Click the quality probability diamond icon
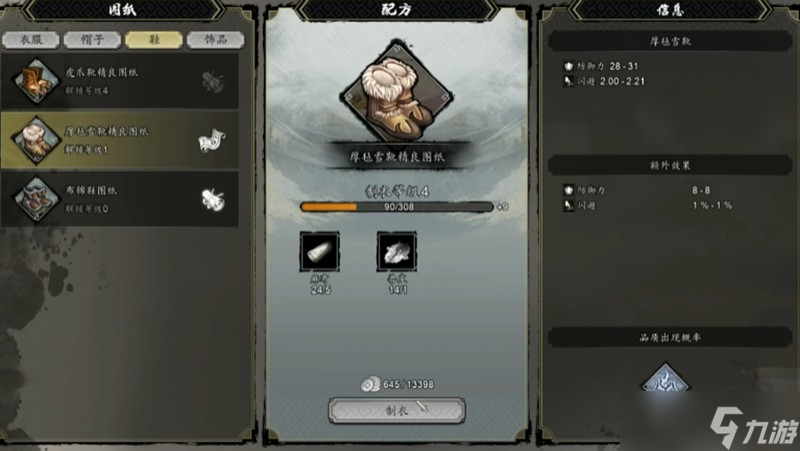The width and height of the screenshot is (800, 451). click(x=665, y=378)
